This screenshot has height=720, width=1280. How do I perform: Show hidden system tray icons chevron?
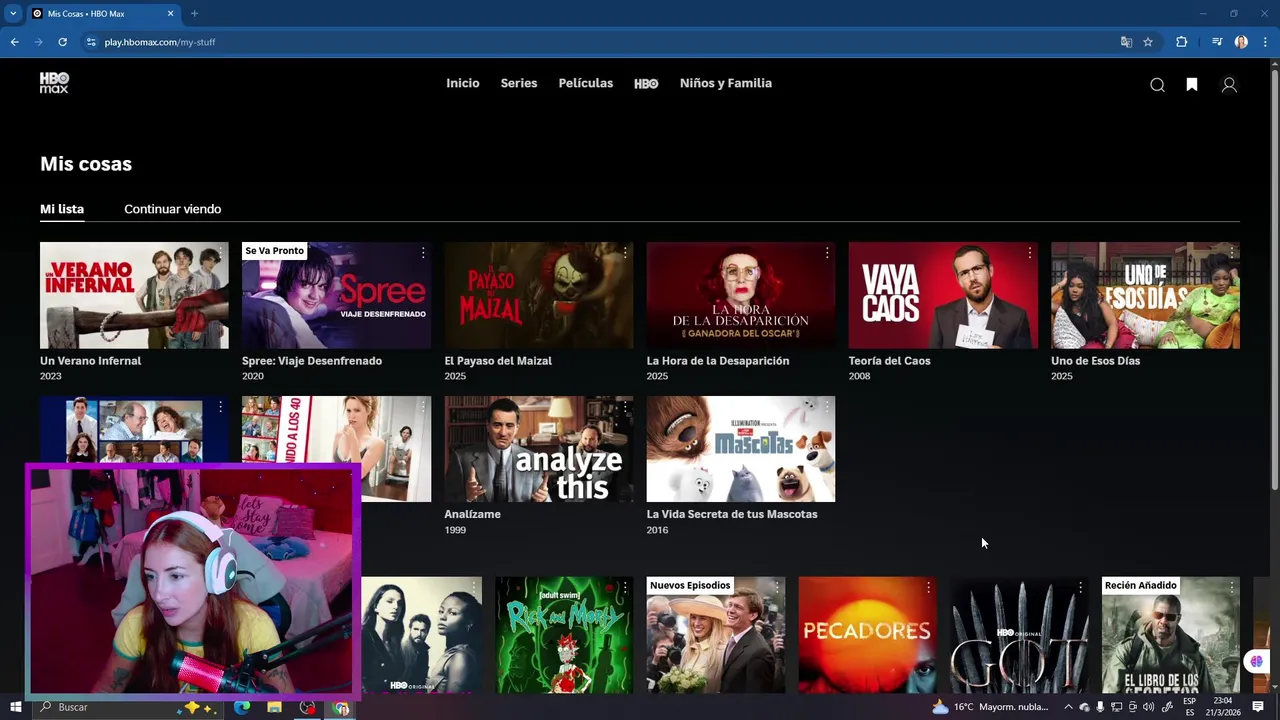(x=1068, y=707)
